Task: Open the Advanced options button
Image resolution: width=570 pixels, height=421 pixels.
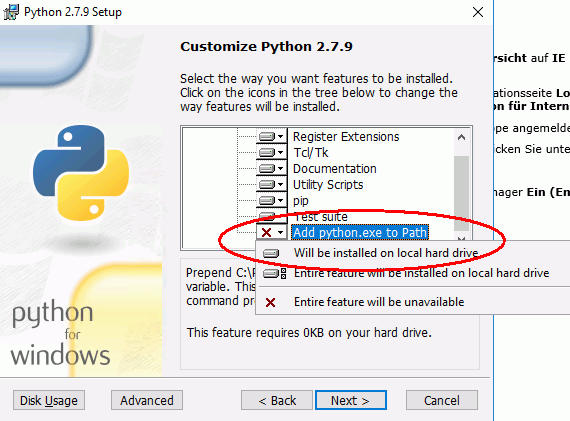Action: tap(147, 400)
